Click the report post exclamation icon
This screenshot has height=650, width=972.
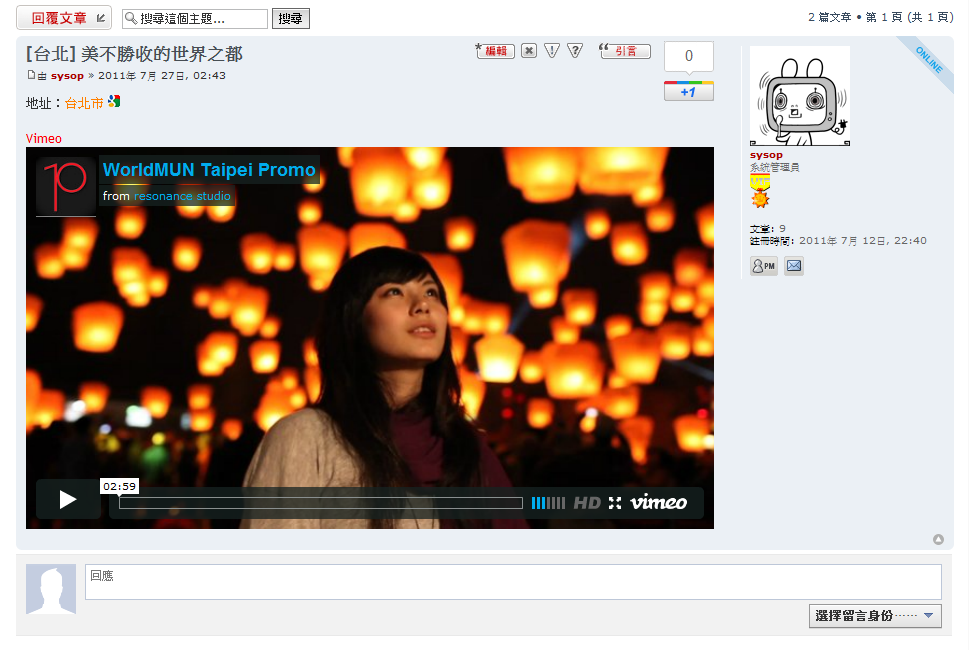point(552,51)
